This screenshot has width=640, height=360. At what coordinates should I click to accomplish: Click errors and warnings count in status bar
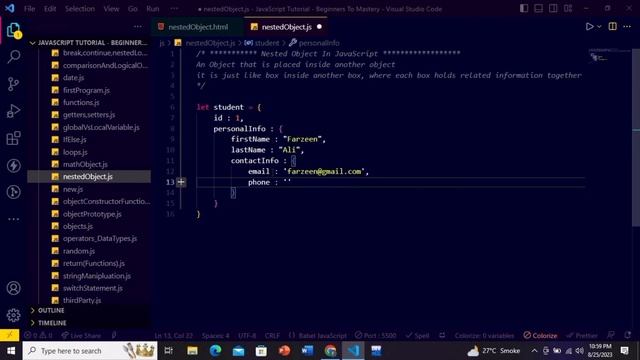(x=38, y=336)
